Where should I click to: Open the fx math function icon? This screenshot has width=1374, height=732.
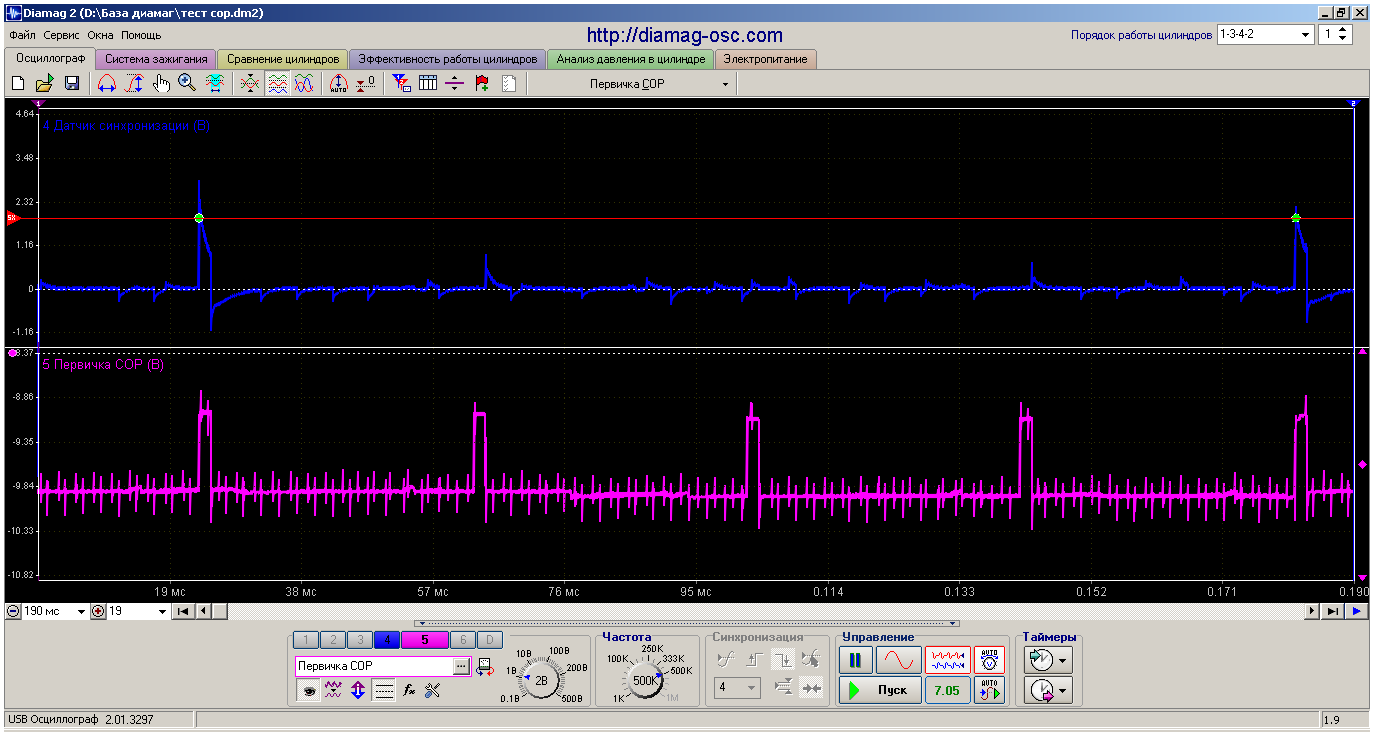tap(409, 690)
